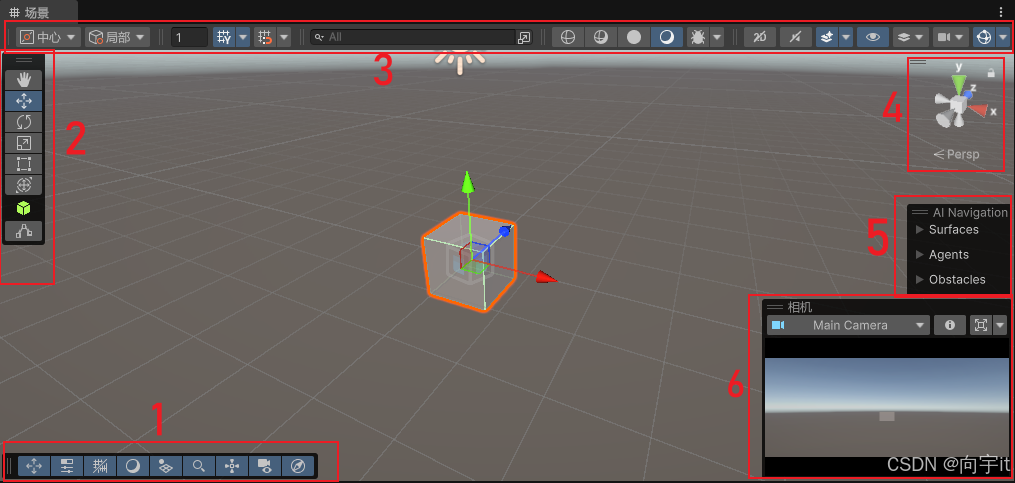Screen dimensions: 1015x483
Task: Open the grid snapping options arrow
Action: pos(284,37)
